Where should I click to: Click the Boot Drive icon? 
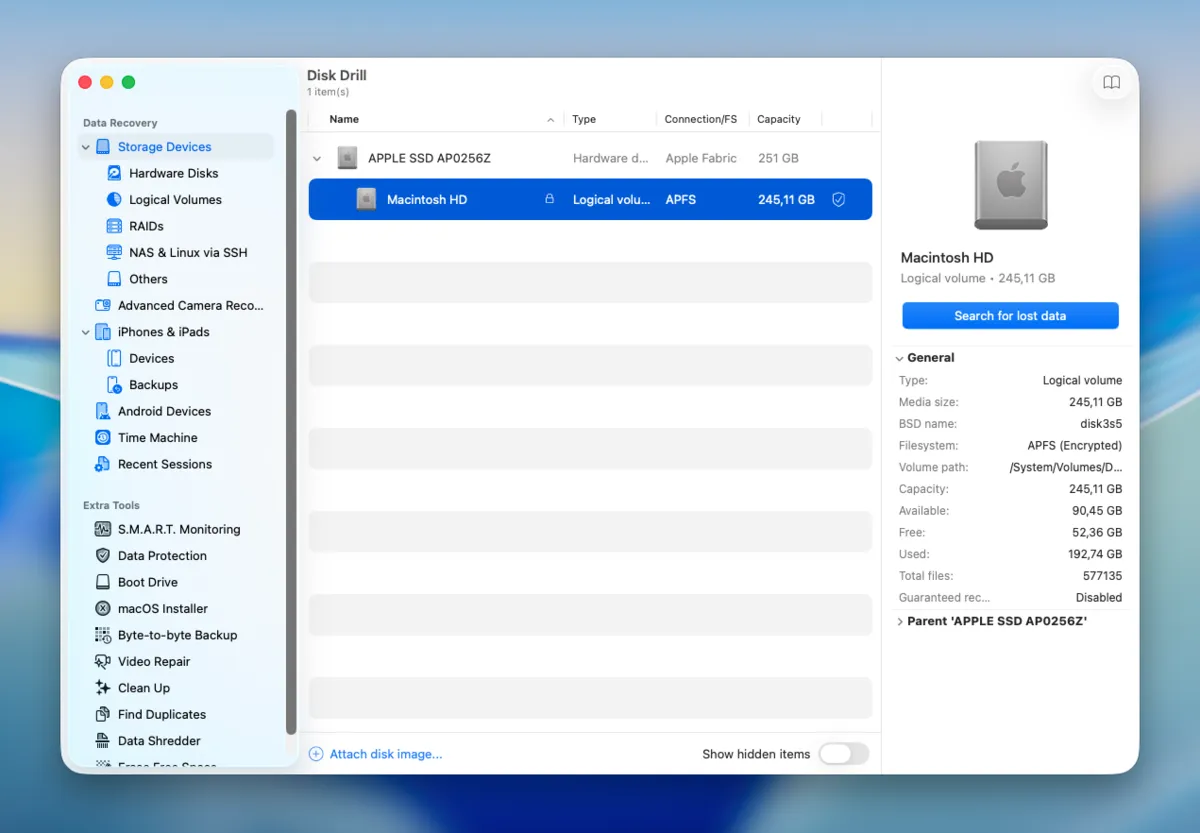tap(103, 582)
